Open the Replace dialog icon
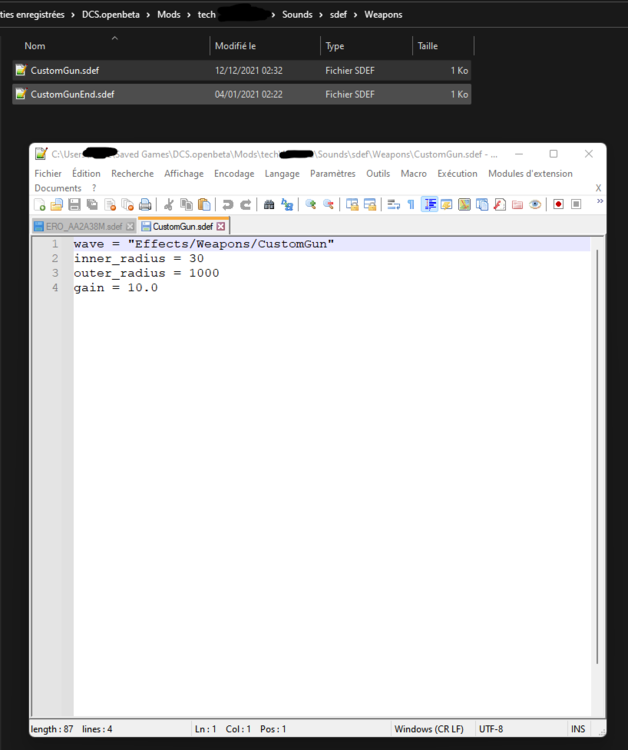 click(286, 205)
